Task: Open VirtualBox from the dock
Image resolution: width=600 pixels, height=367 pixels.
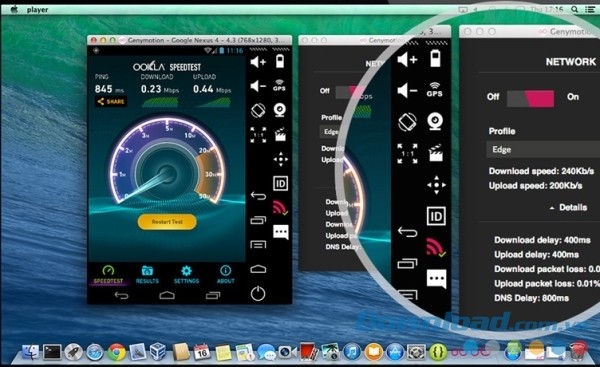Action: (x=157, y=352)
